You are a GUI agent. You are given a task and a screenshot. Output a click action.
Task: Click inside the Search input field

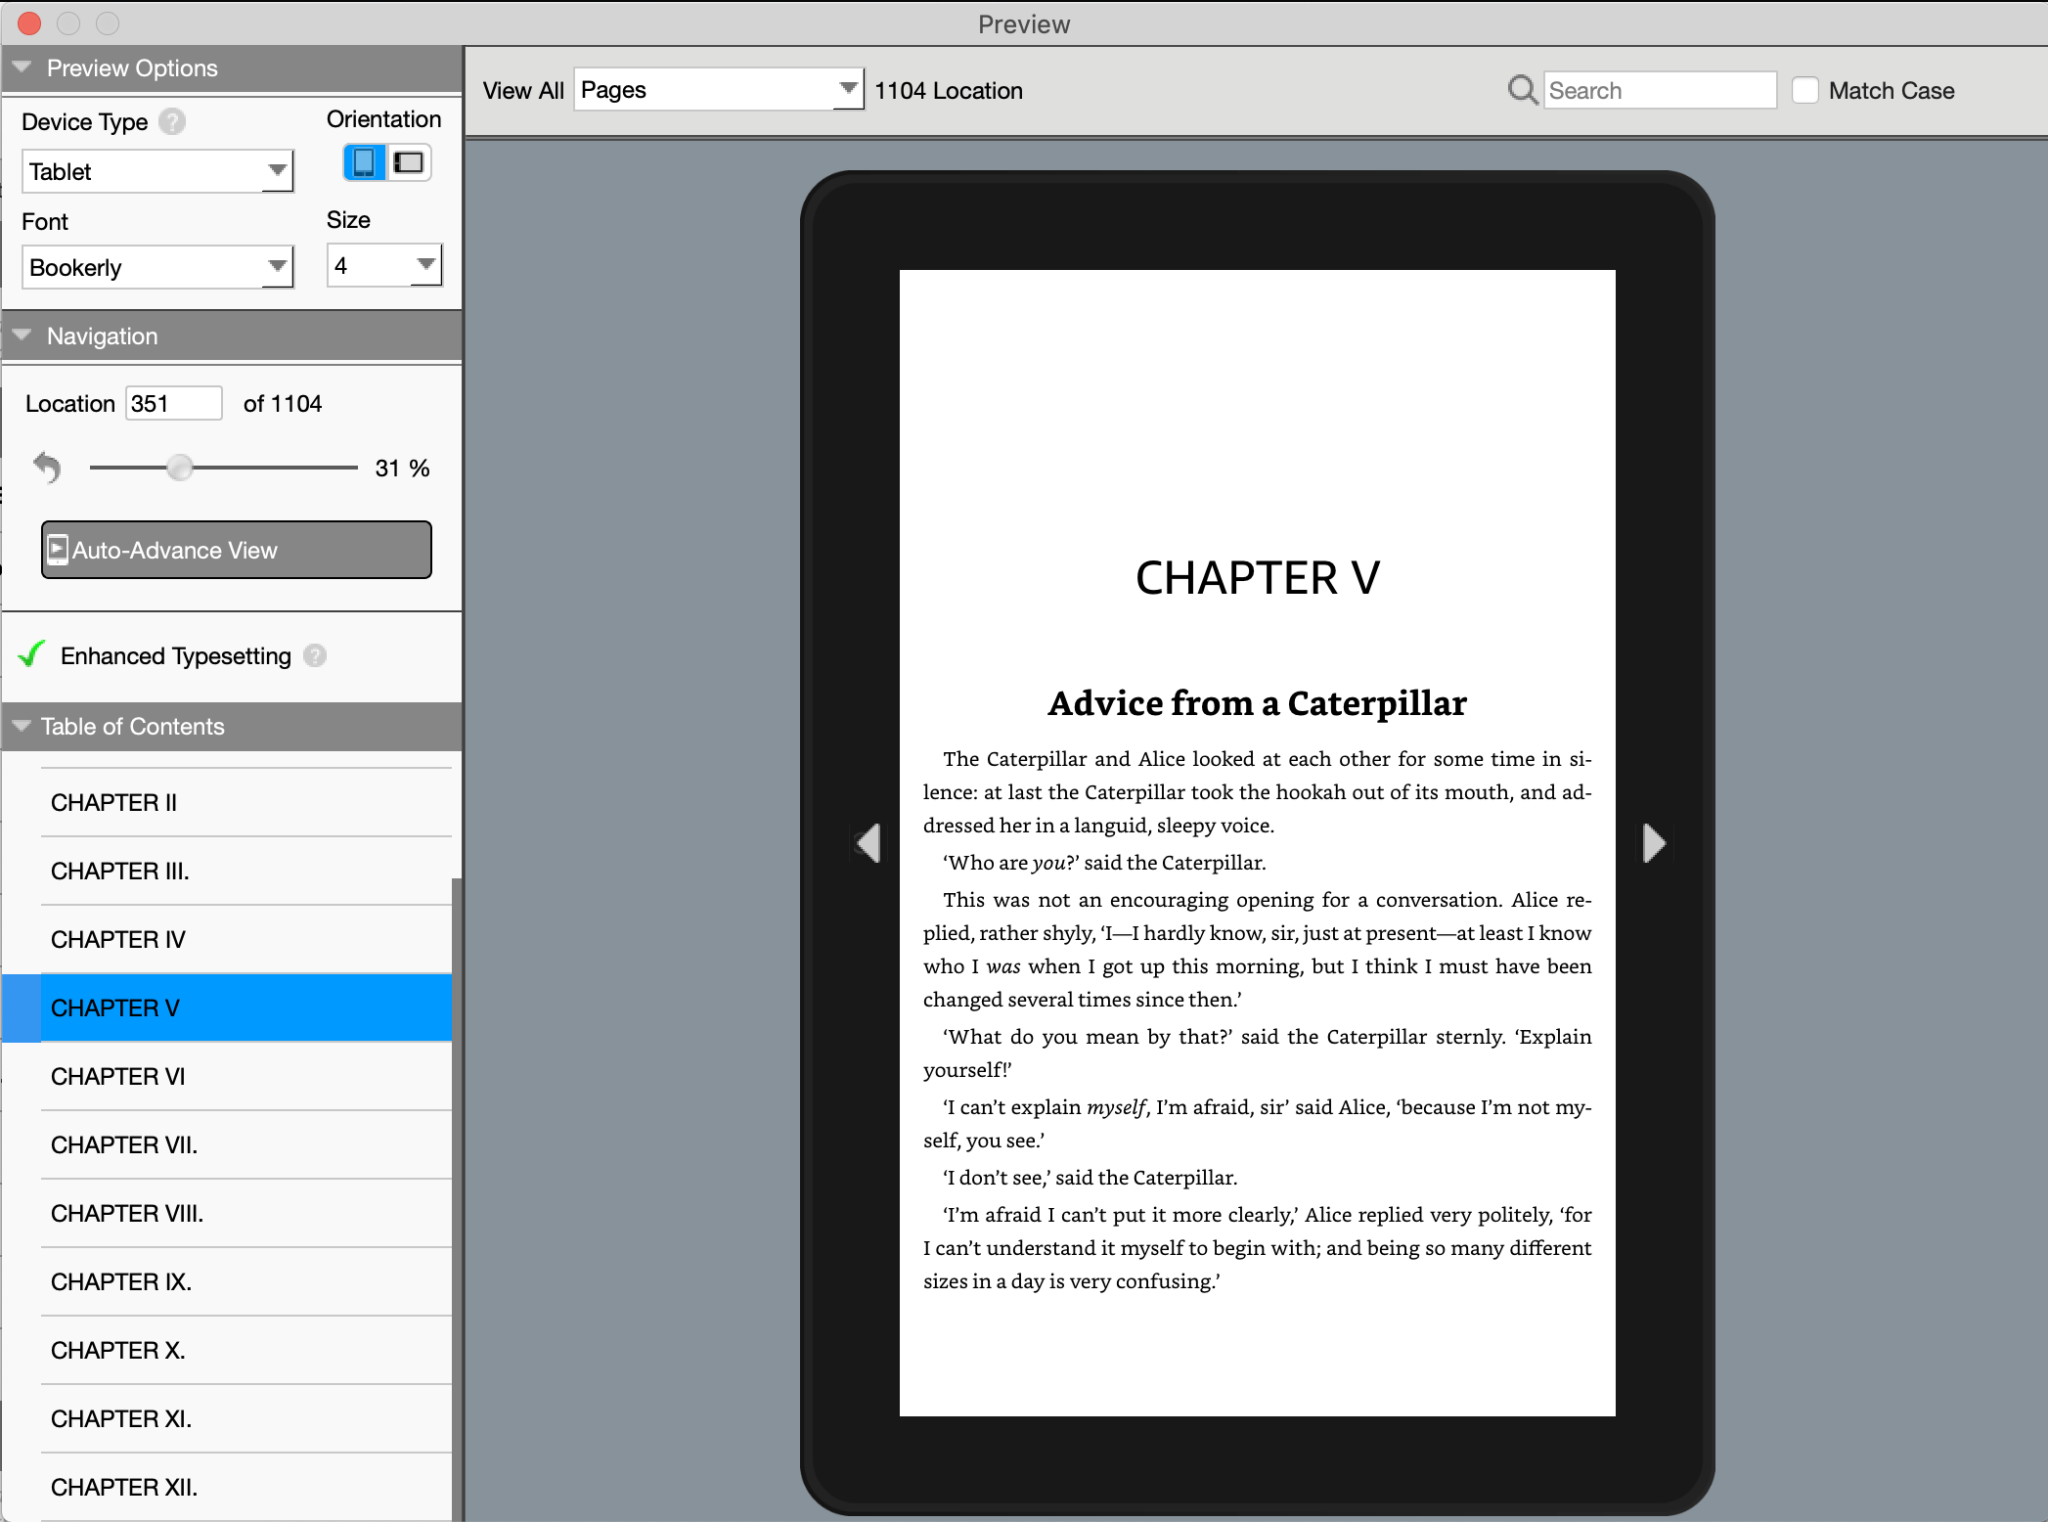click(x=1660, y=90)
